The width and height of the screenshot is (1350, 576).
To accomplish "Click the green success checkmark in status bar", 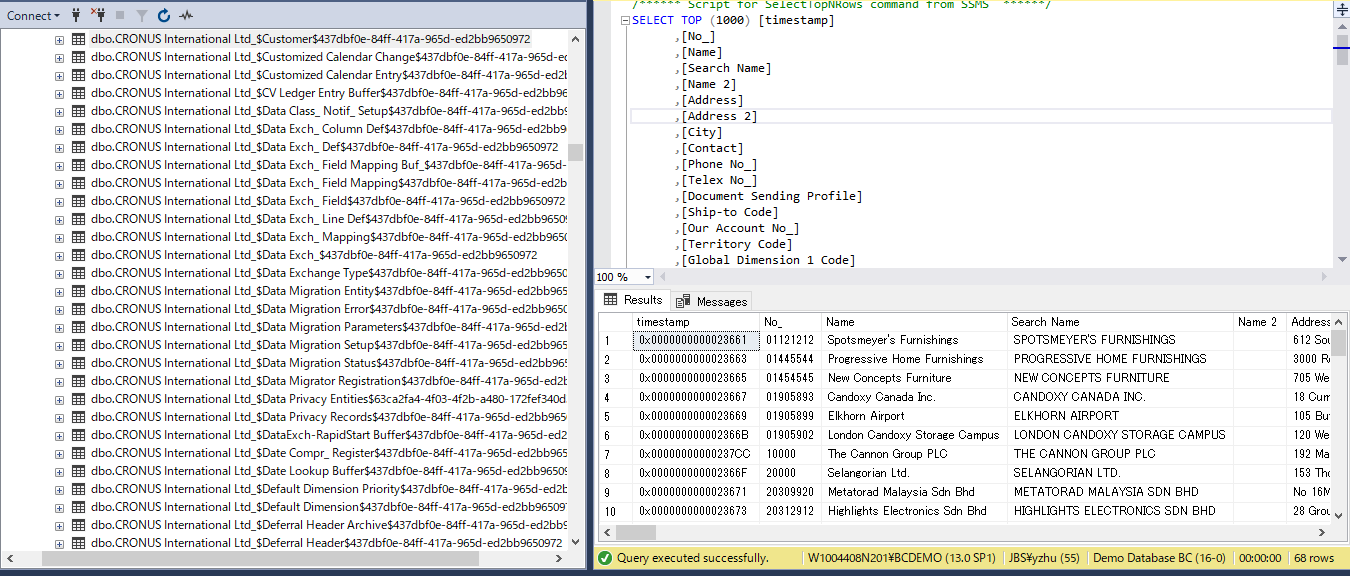I will tap(605, 558).
